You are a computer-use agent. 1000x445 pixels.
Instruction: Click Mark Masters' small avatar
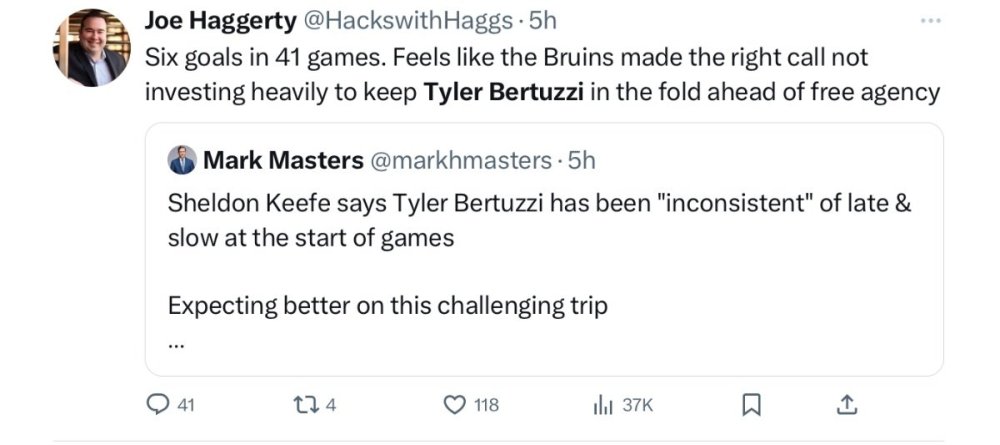(182, 159)
